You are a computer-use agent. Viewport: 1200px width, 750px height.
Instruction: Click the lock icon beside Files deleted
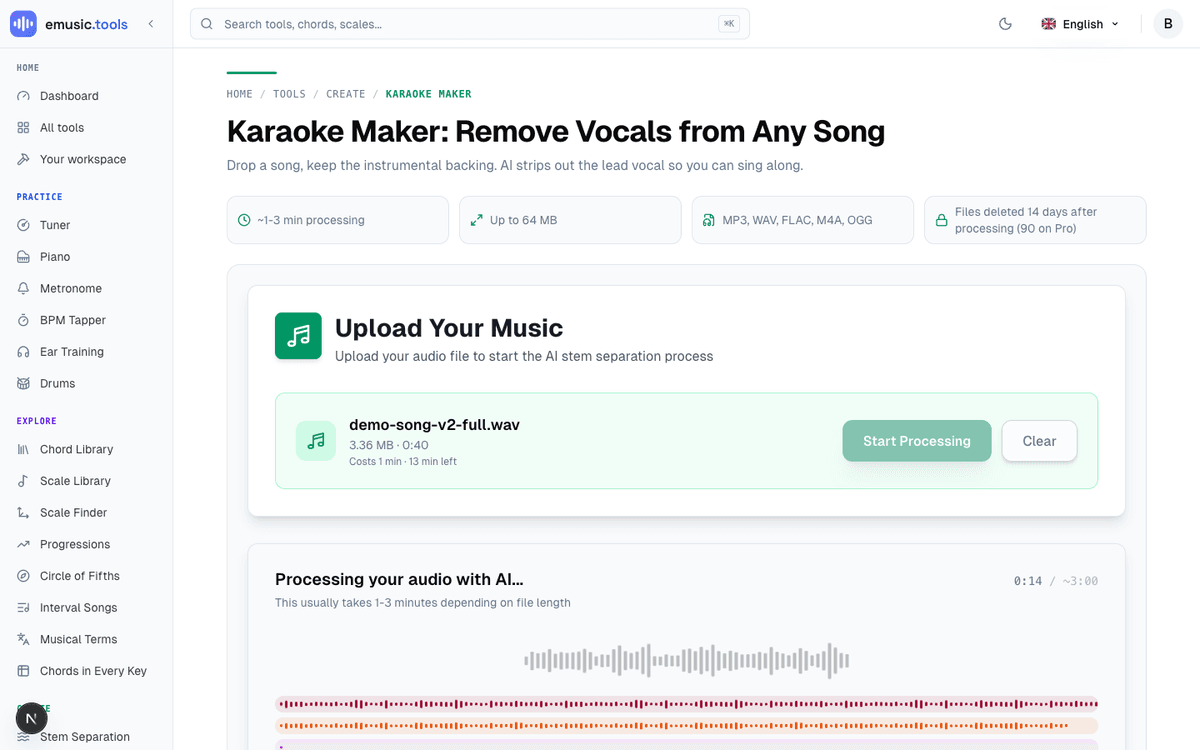click(x=941, y=220)
